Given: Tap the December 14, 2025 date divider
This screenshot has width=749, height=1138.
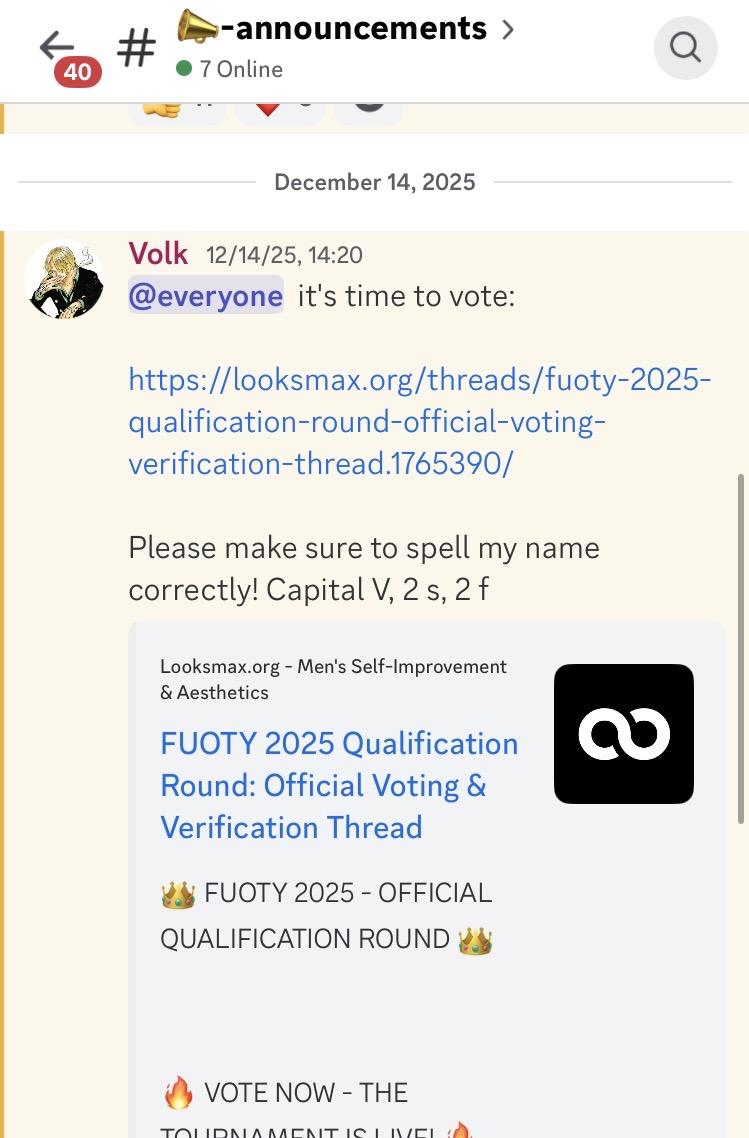Looking at the screenshot, I should click(x=375, y=182).
